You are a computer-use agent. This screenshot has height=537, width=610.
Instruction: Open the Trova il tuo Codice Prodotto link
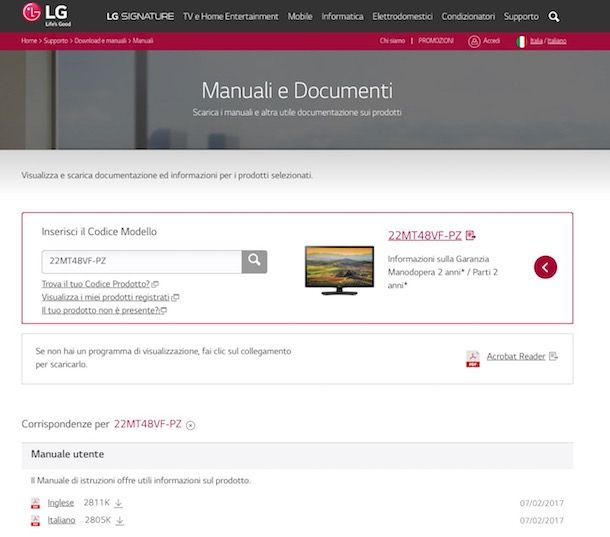tap(96, 284)
